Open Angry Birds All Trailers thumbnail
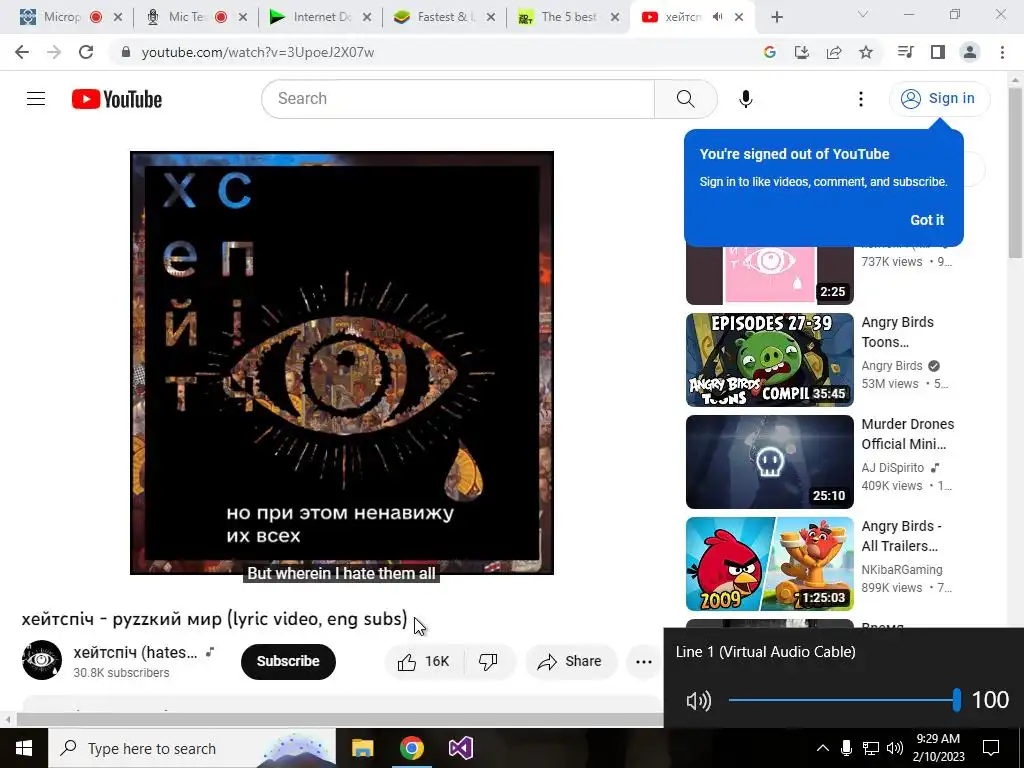This screenshot has width=1024, height=768. (x=769, y=564)
